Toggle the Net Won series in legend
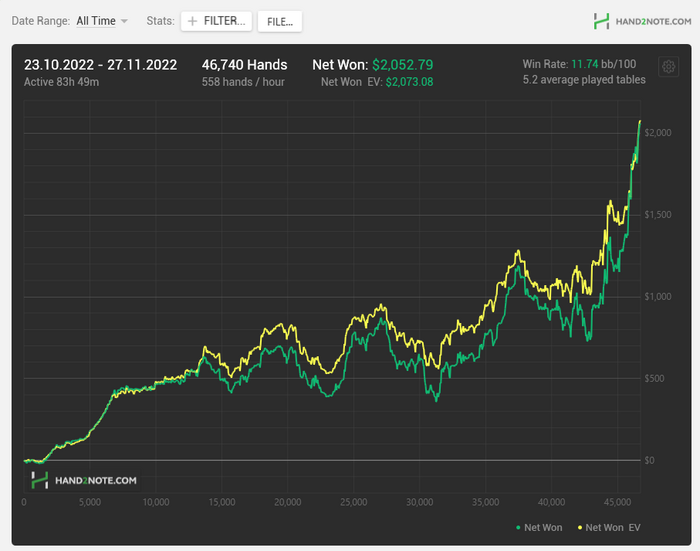Screen dimensions: 700x551 point(542,527)
